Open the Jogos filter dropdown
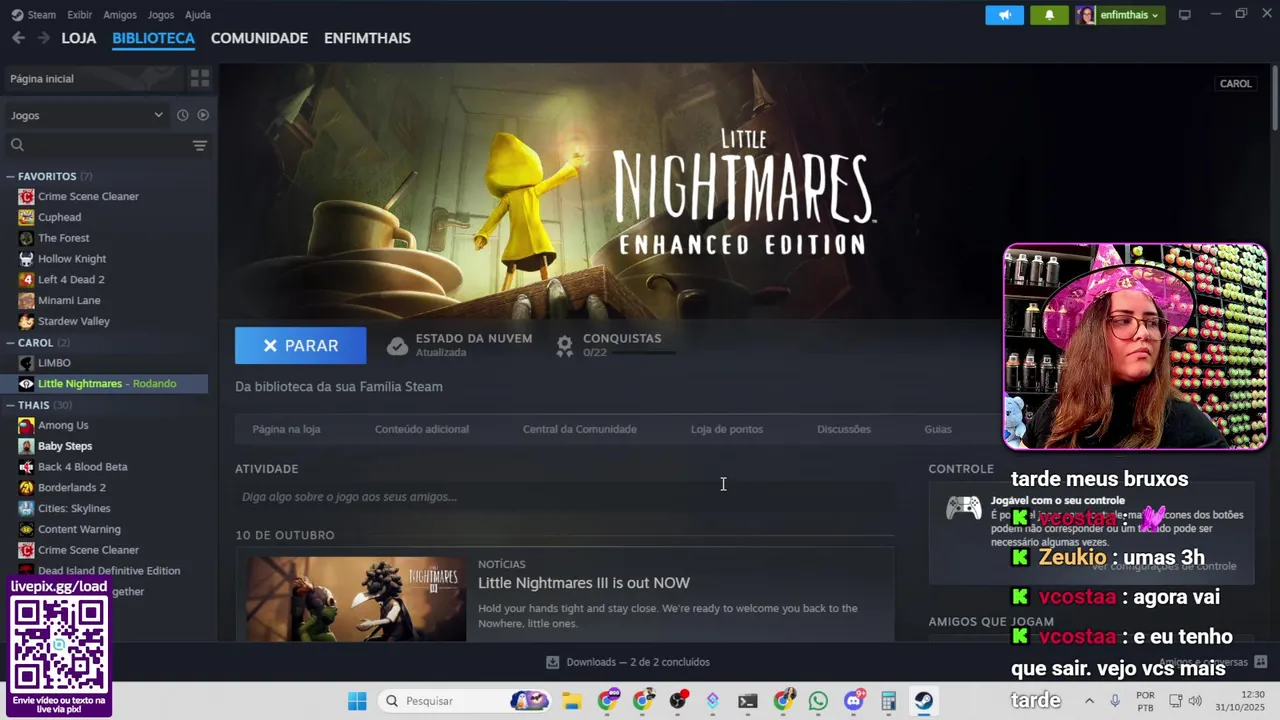 87,115
